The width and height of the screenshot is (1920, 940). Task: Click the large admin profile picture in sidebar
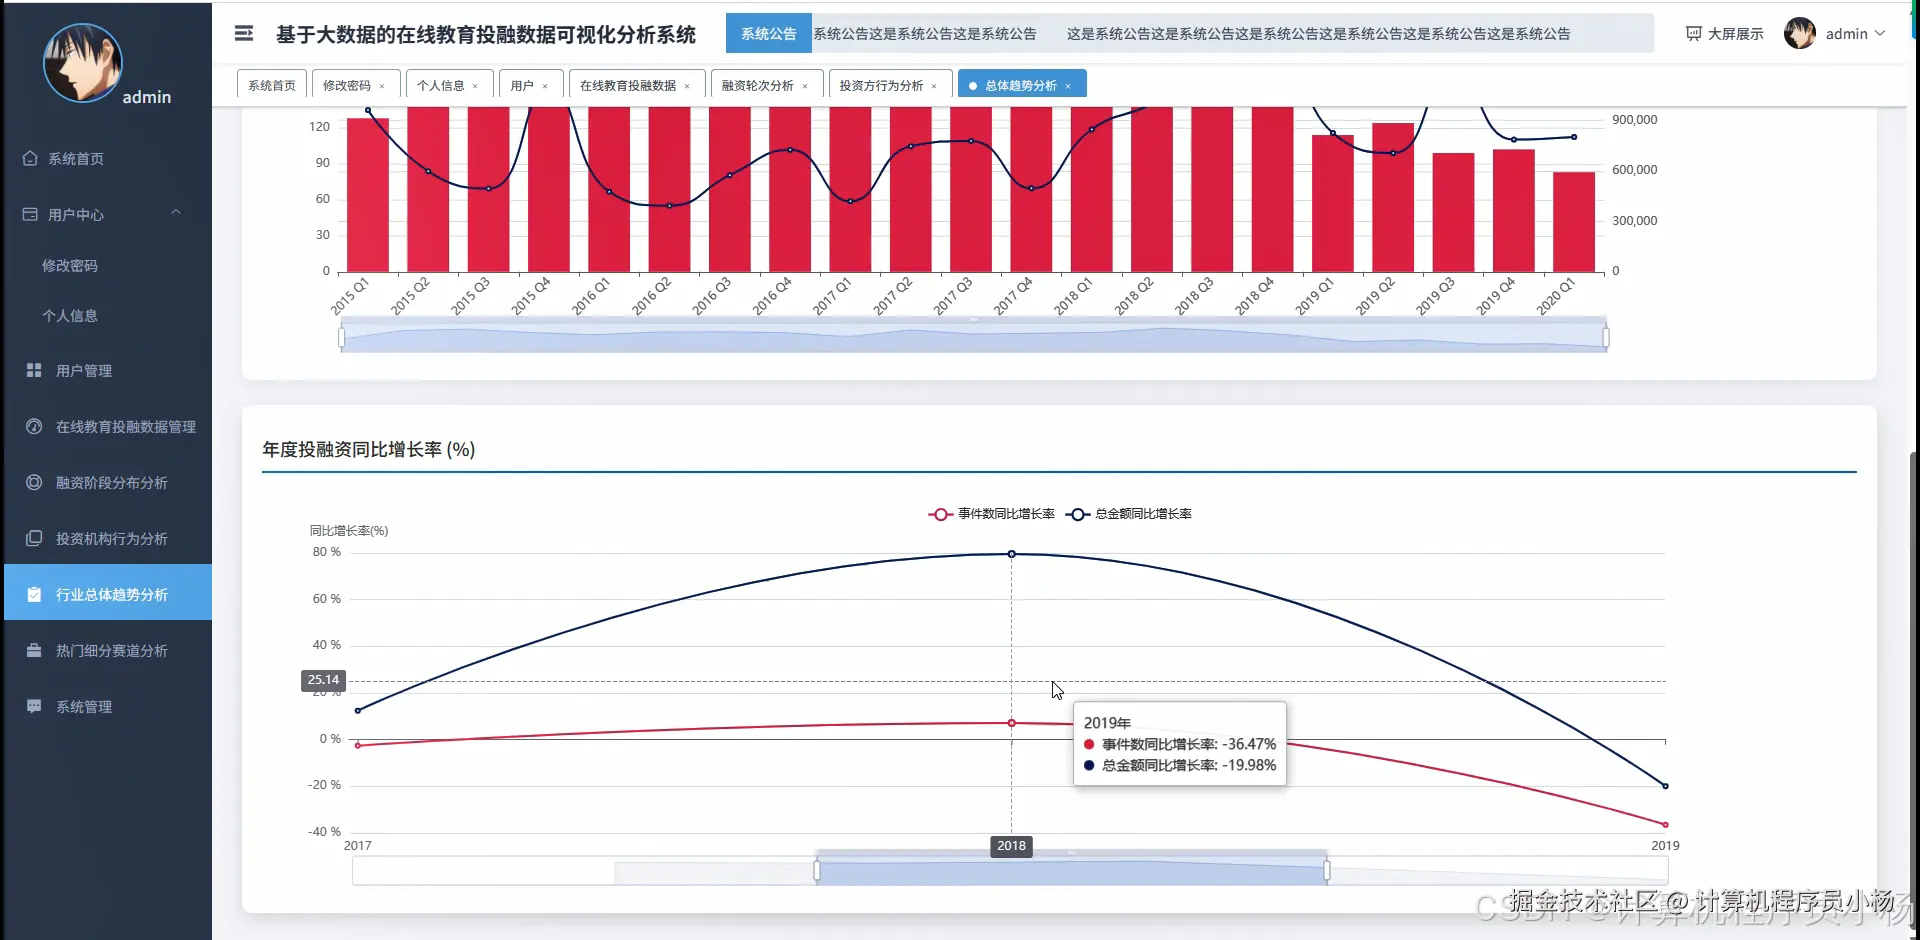click(x=83, y=63)
